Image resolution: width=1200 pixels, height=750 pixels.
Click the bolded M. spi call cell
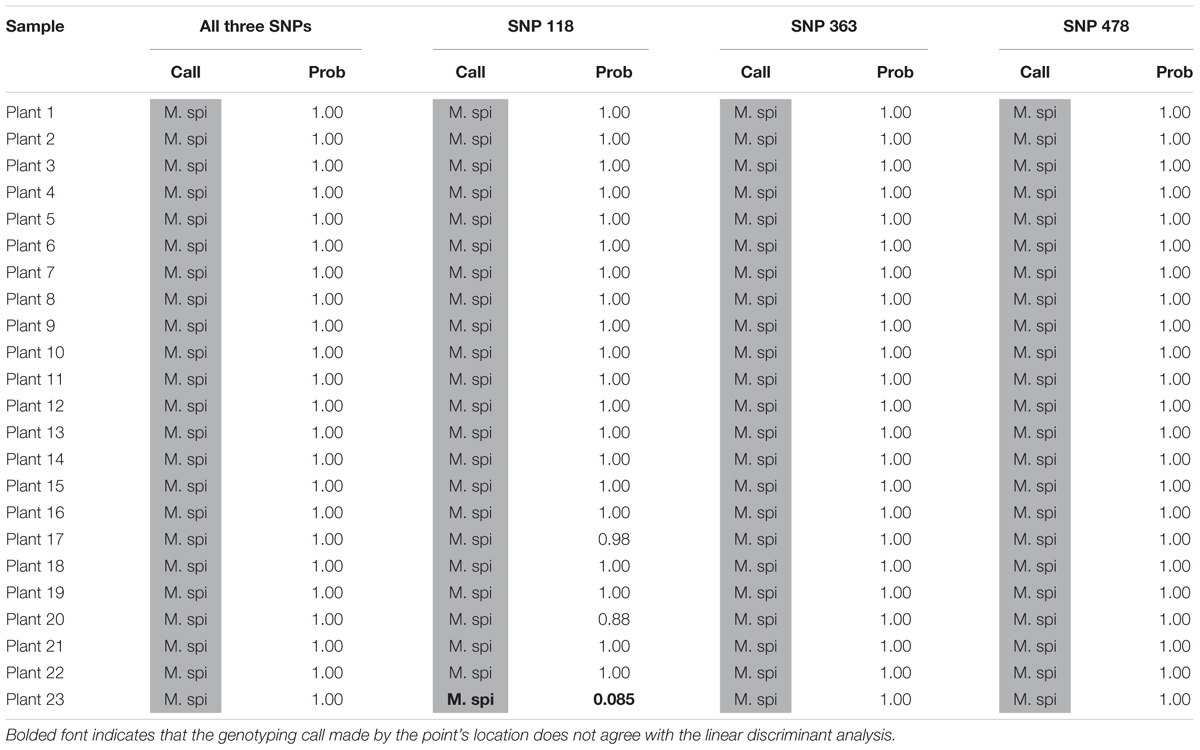click(470, 700)
